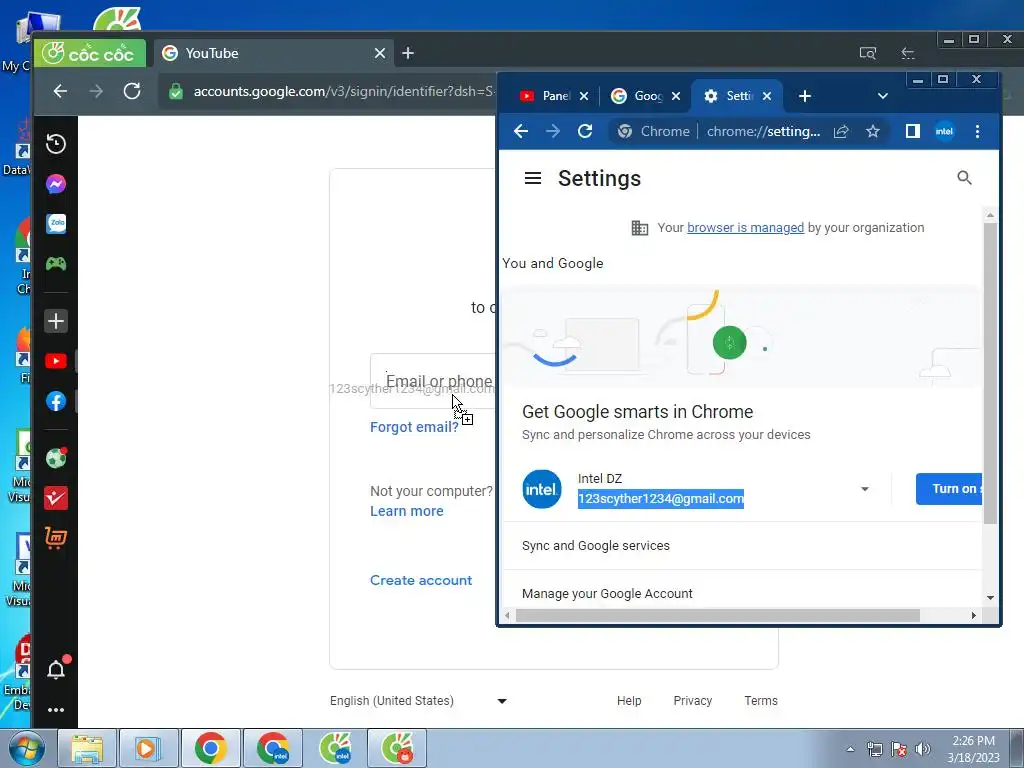Click the Turn on sync button
The height and width of the screenshot is (768, 1024).
point(949,489)
